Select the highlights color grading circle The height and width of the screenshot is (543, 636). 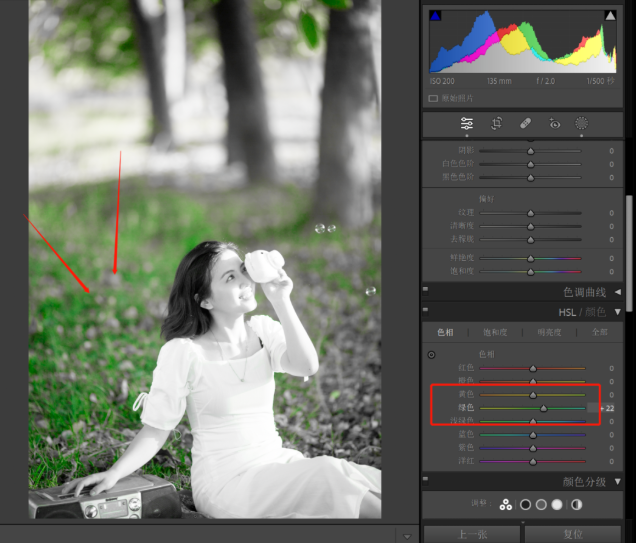point(557,504)
